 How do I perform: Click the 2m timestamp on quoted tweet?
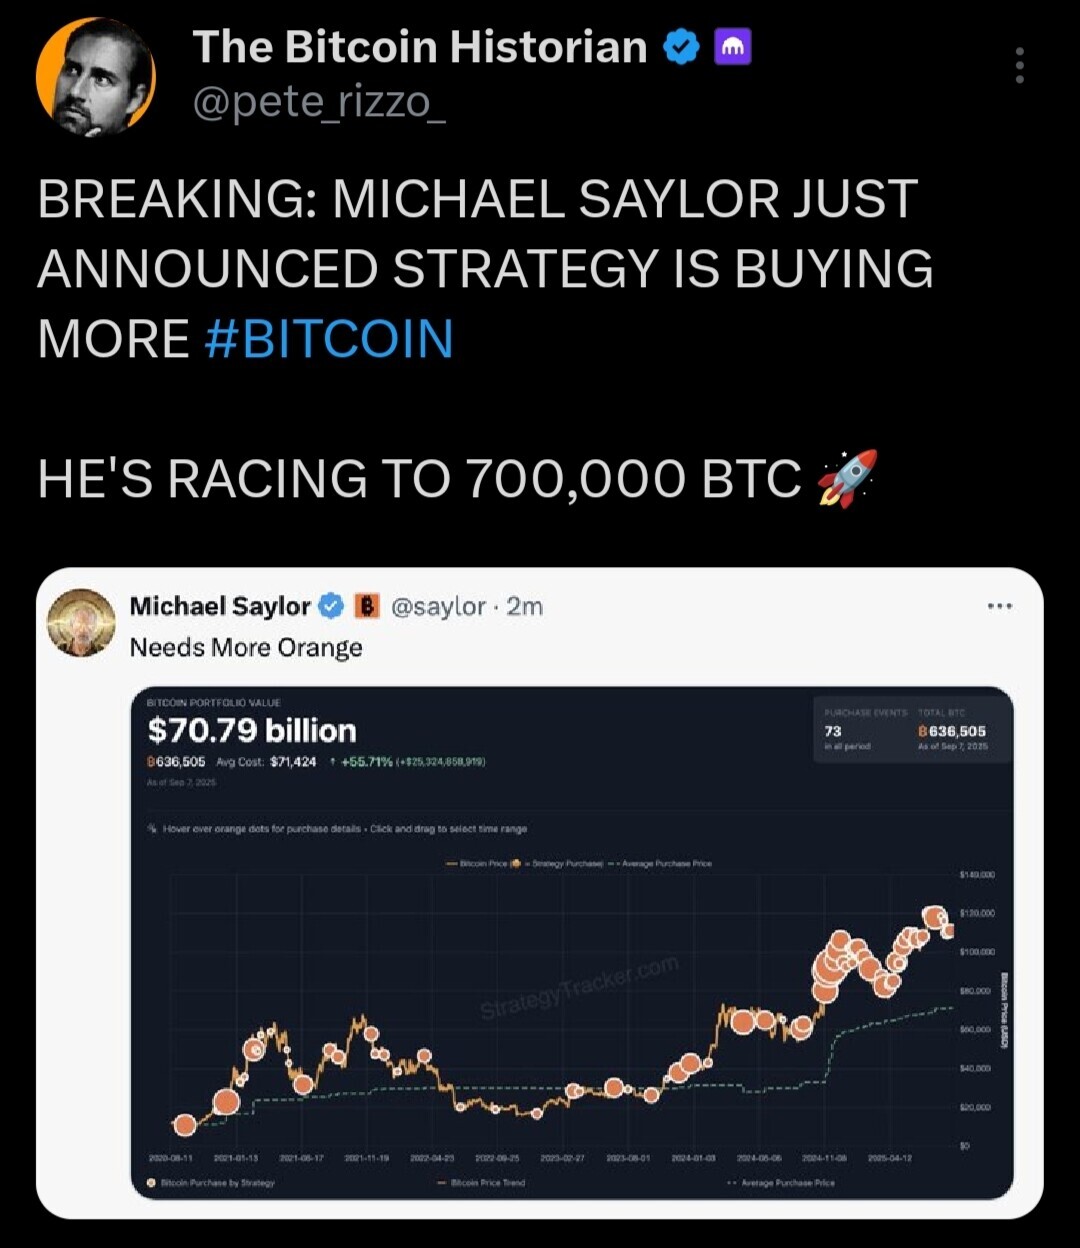click(524, 606)
